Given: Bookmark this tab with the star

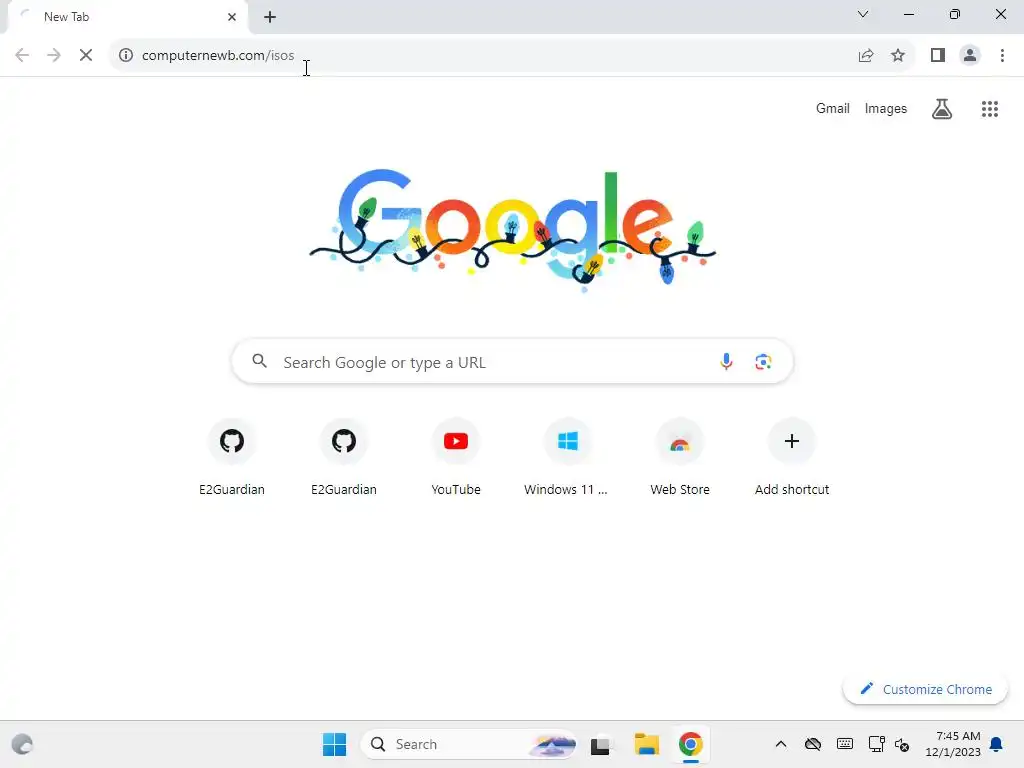Looking at the screenshot, I should coord(898,56).
